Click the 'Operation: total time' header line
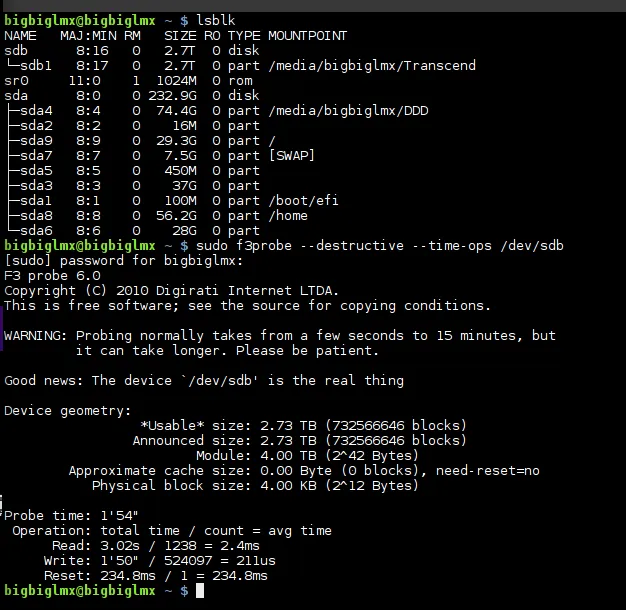 click(172, 531)
